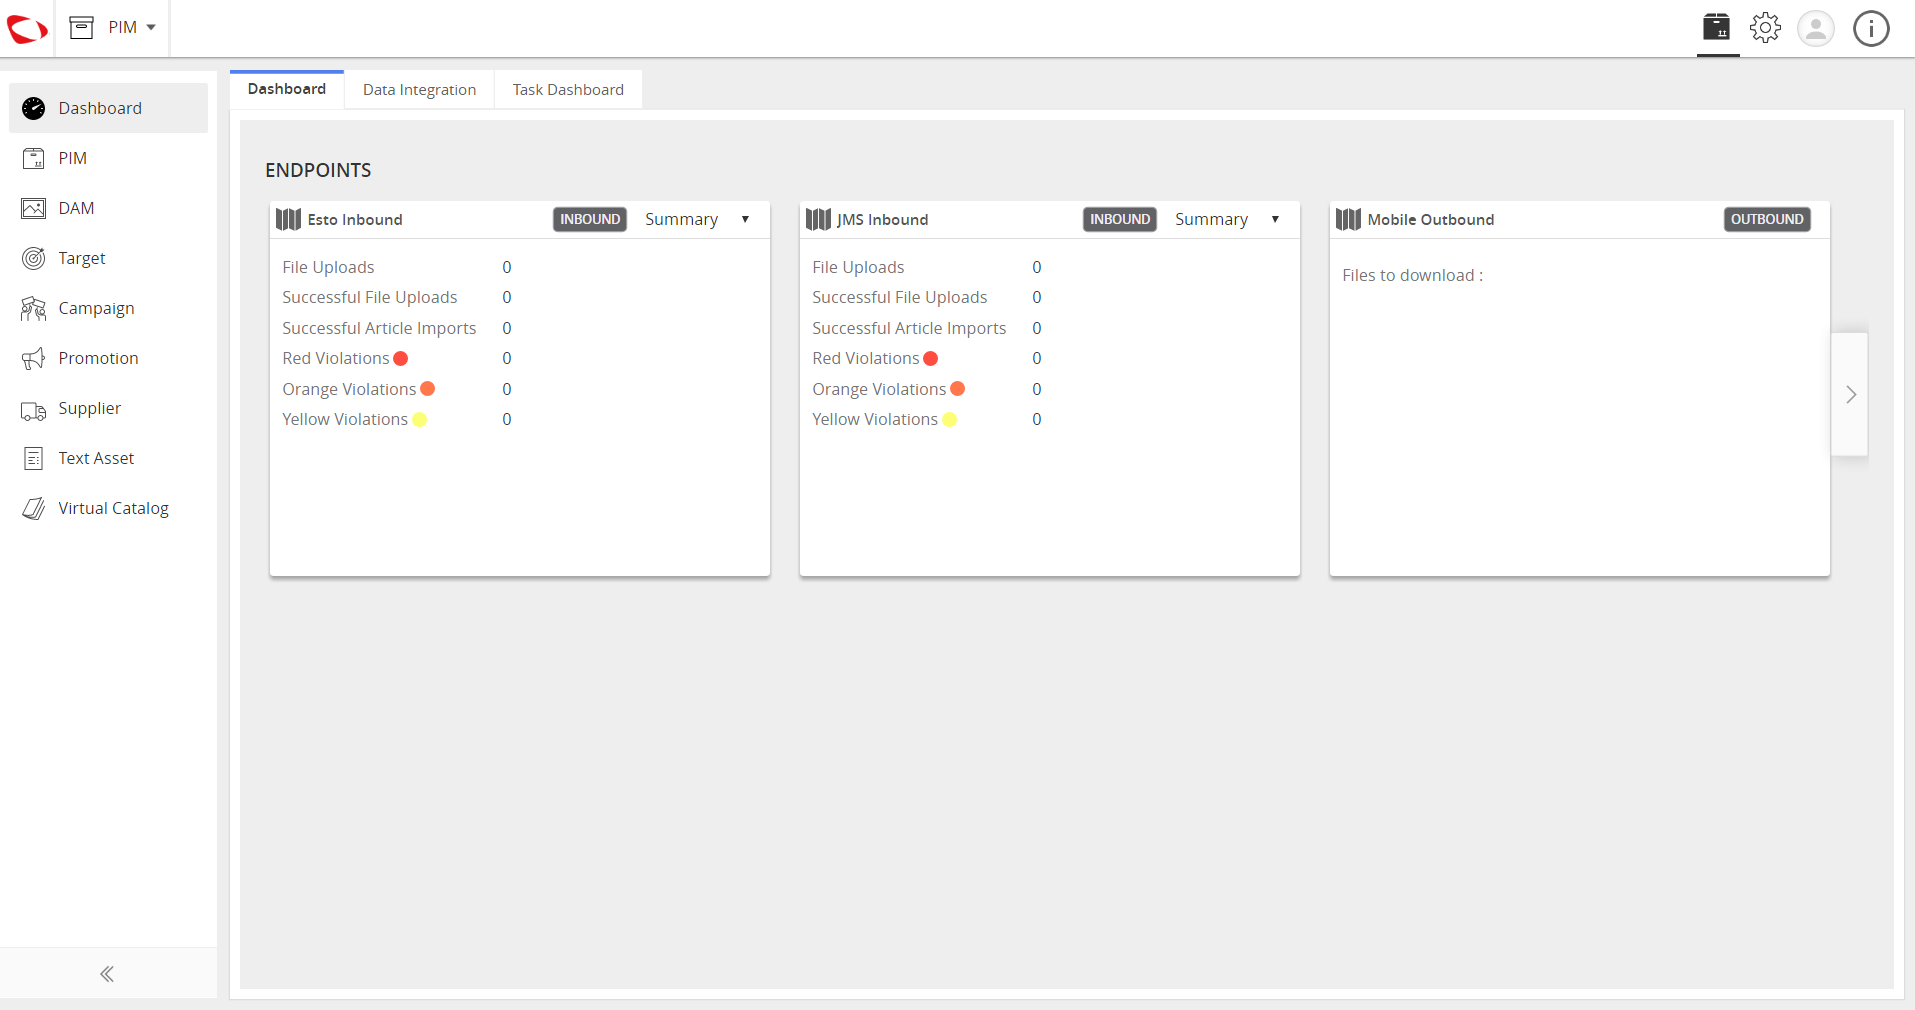The image size is (1915, 1010).
Task: Click Files to download text
Action: [1413, 275]
